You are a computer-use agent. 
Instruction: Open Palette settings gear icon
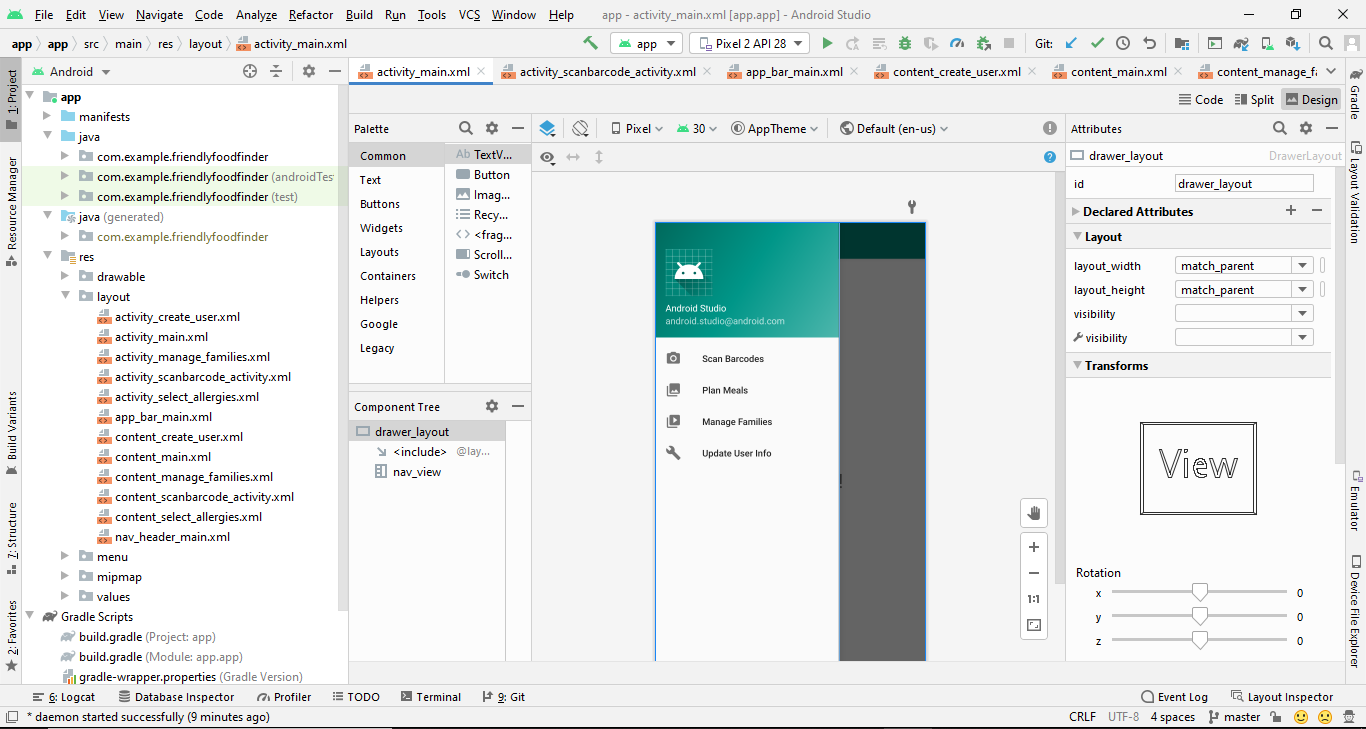tap(492, 128)
